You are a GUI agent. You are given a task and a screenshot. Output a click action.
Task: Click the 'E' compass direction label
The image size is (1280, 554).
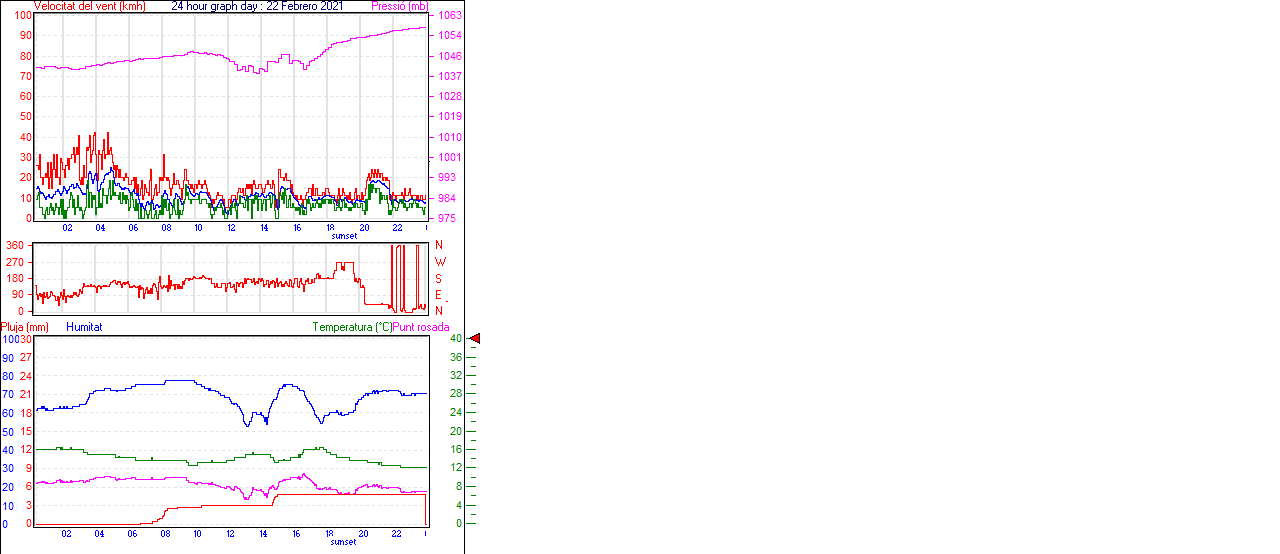(x=438, y=294)
